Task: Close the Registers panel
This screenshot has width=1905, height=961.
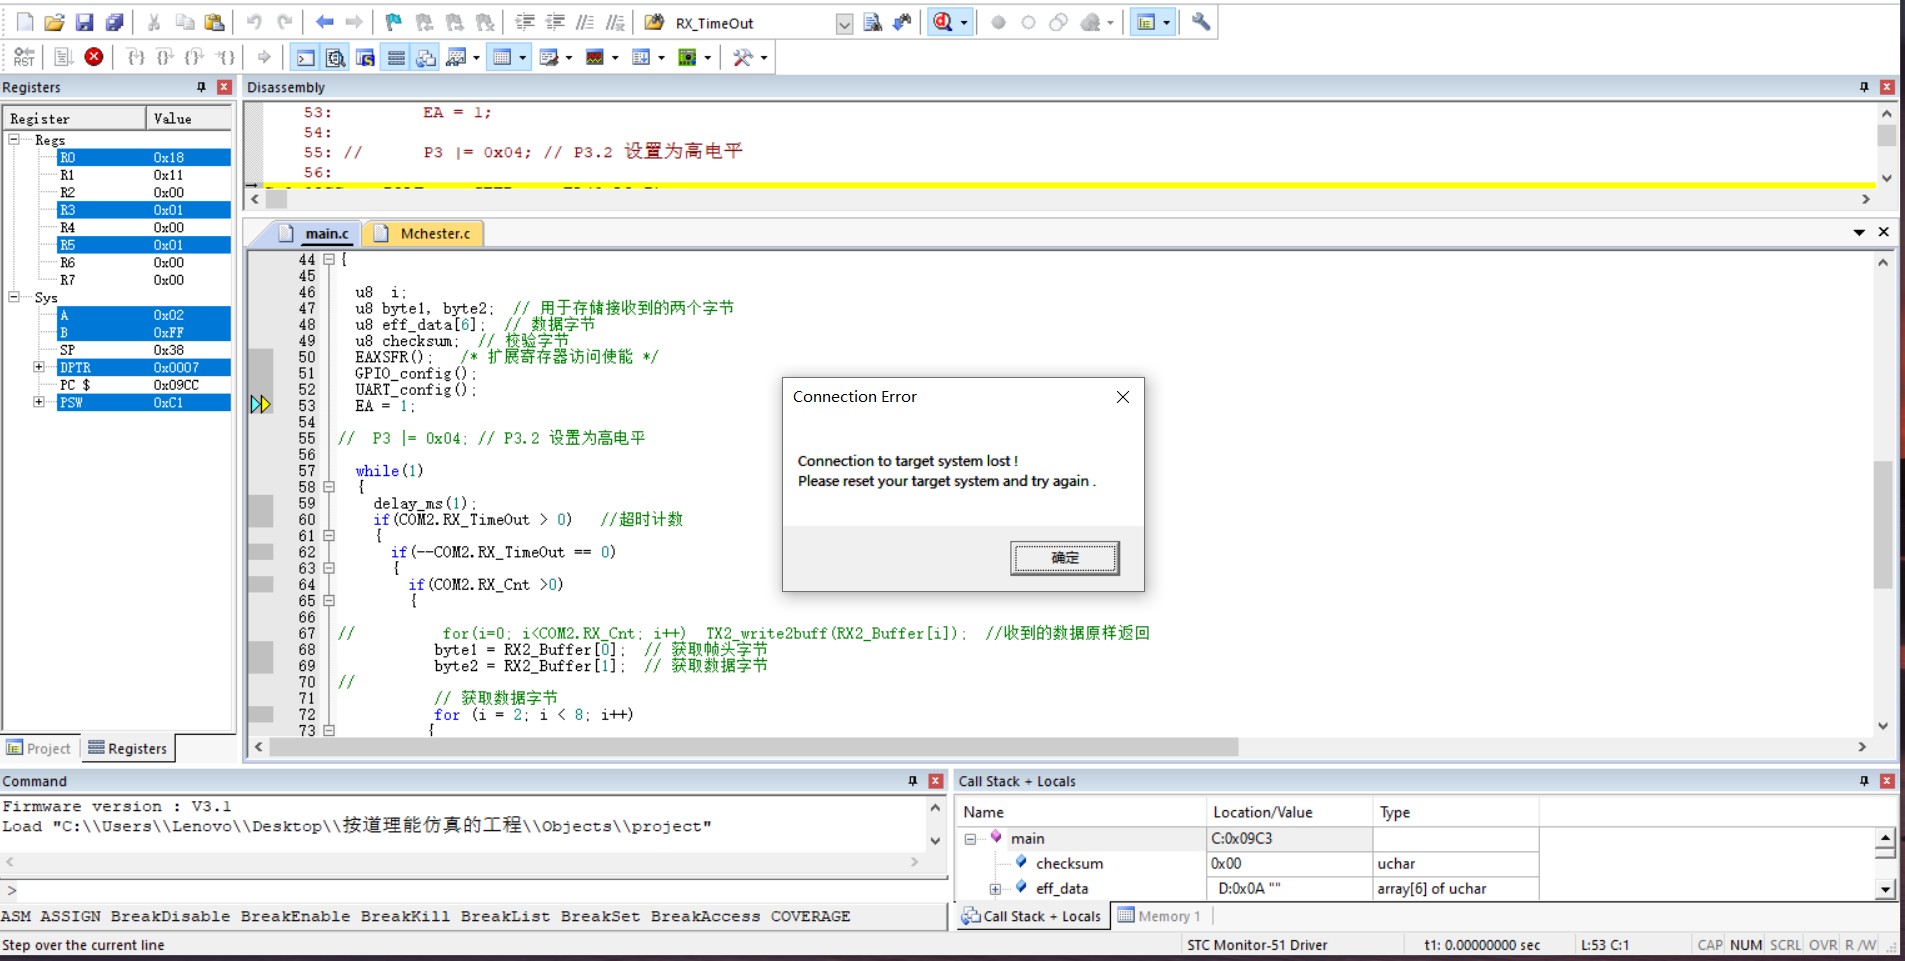Action: pyautogui.click(x=224, y=87)
